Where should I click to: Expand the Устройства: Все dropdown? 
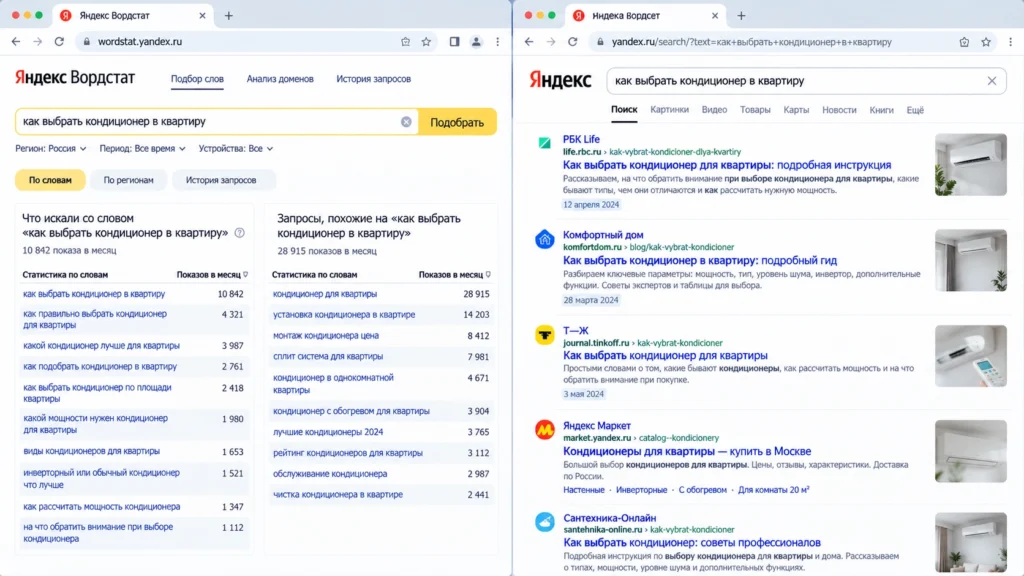pyautogui.click(x=236, y=149)
